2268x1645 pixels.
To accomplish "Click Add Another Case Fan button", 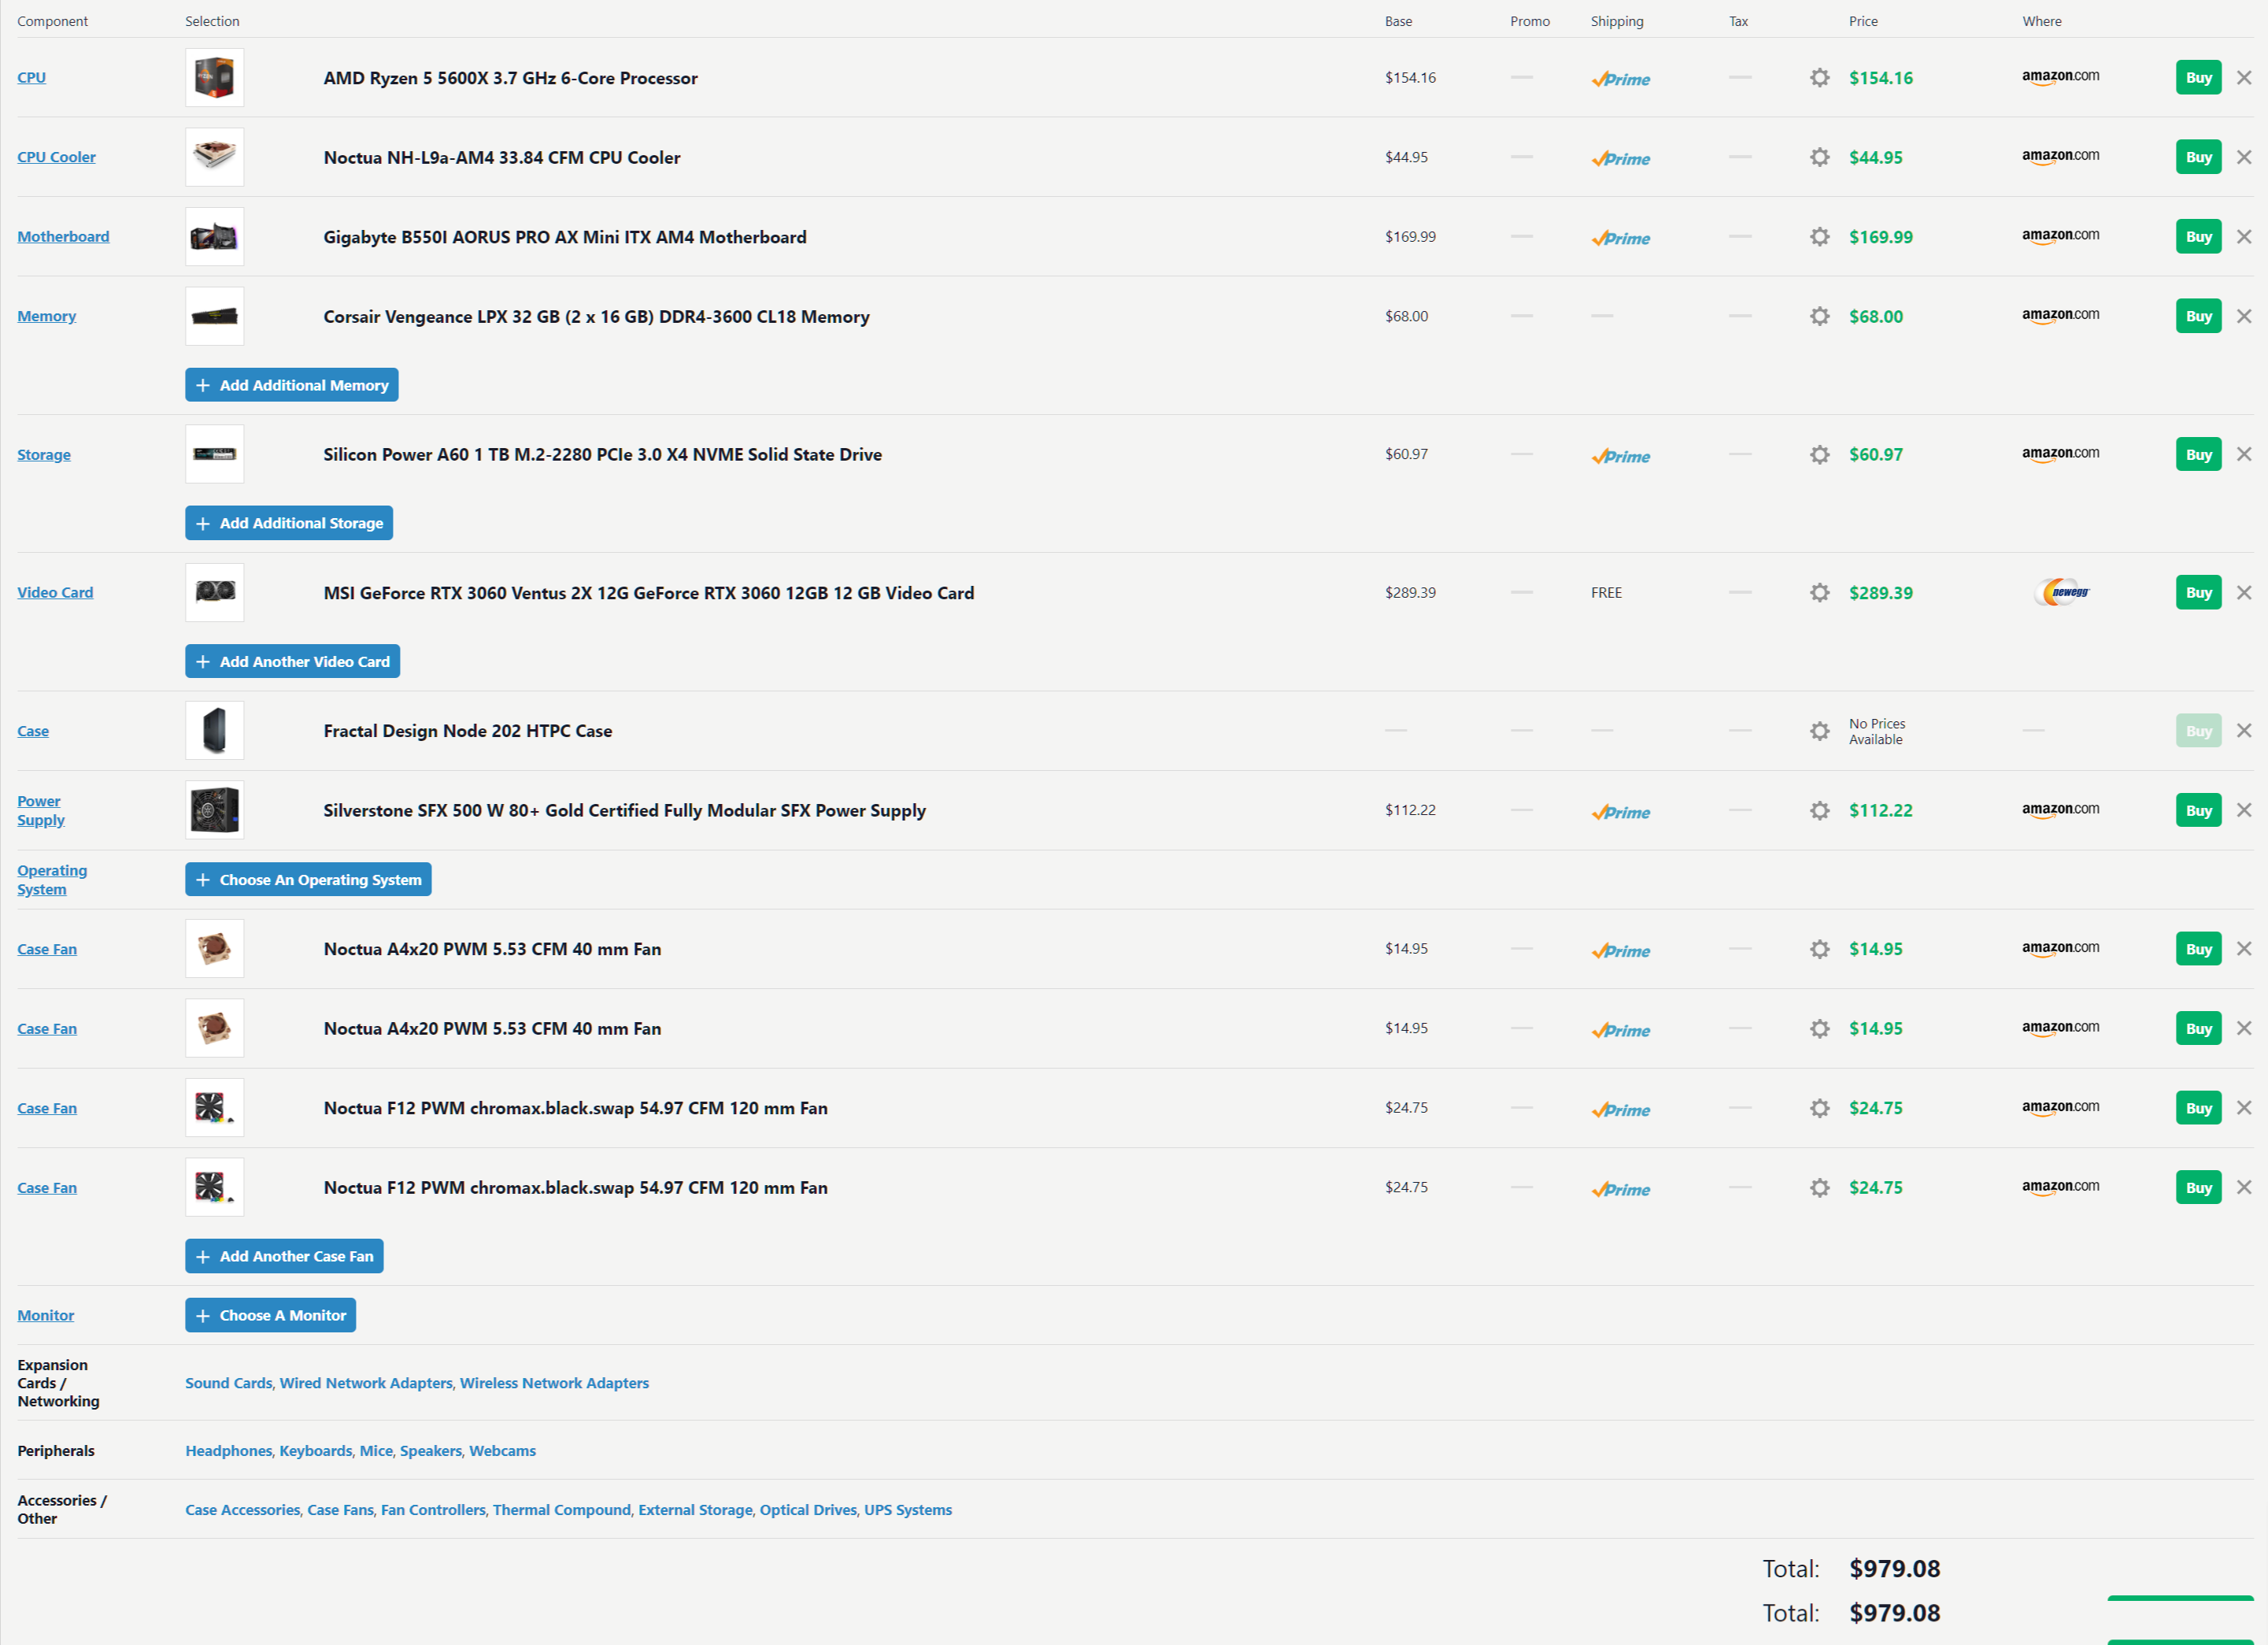I will pyautogui.click(x=284, y=1257).
